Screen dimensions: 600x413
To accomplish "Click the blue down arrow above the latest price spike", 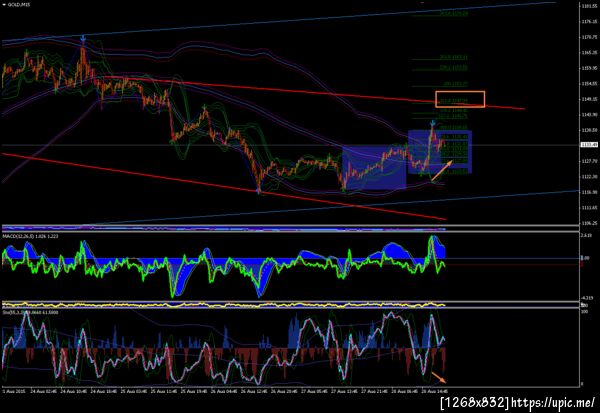I will [x=433, y=123].
